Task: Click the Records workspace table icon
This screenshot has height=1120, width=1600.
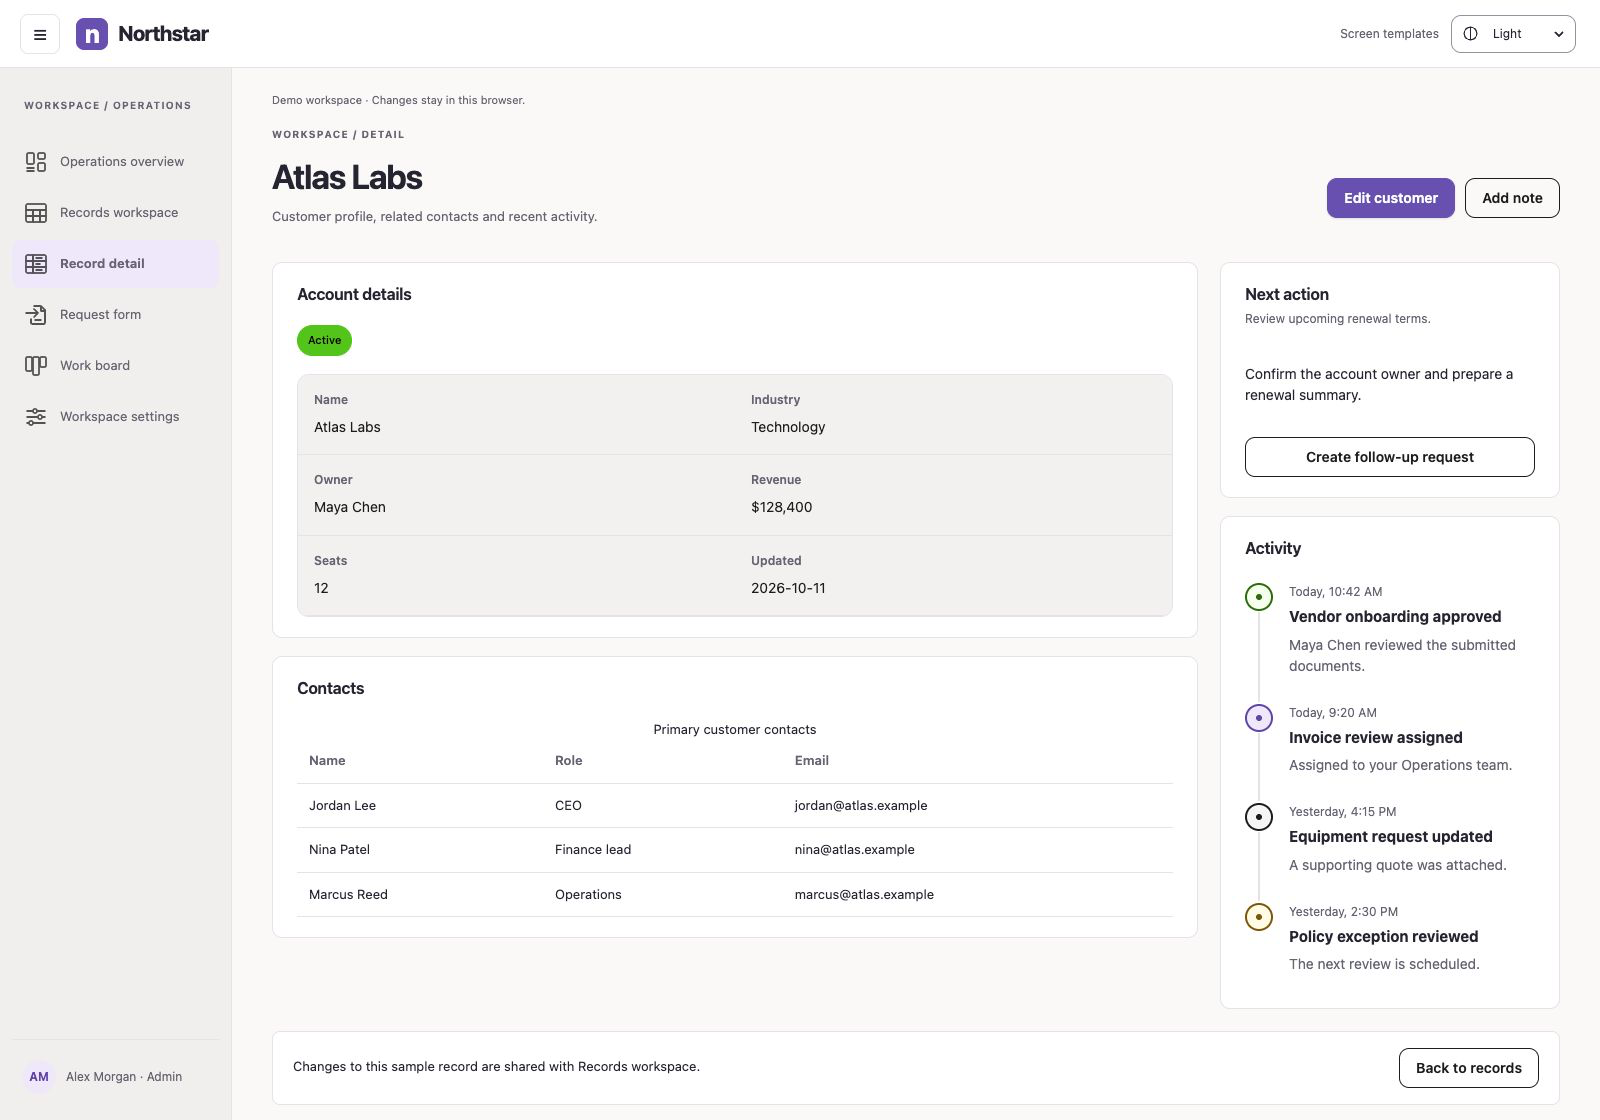Action: 36,213
